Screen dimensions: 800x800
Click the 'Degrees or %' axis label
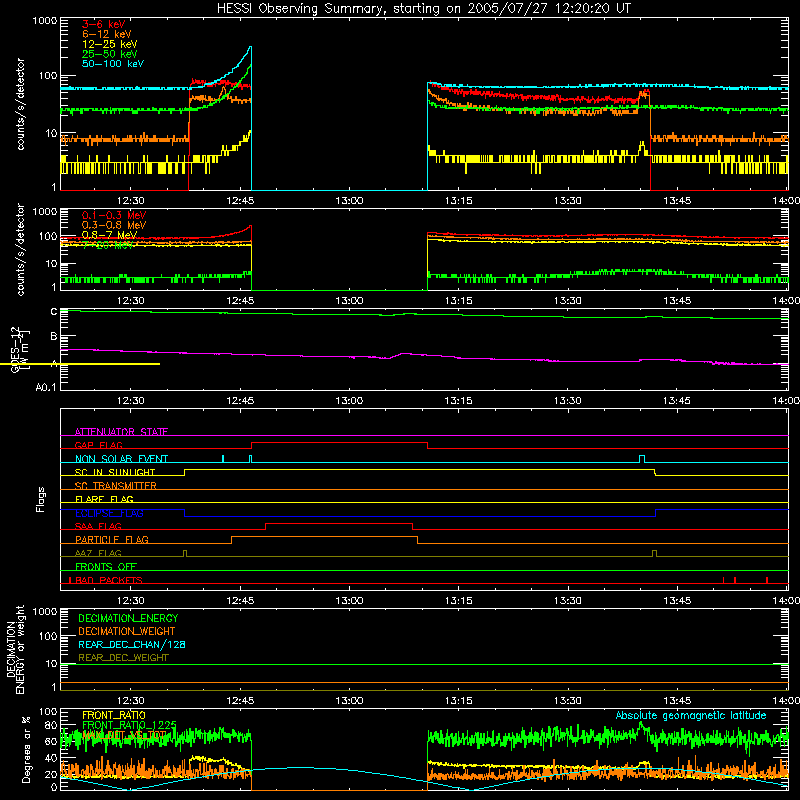point(26,749)
